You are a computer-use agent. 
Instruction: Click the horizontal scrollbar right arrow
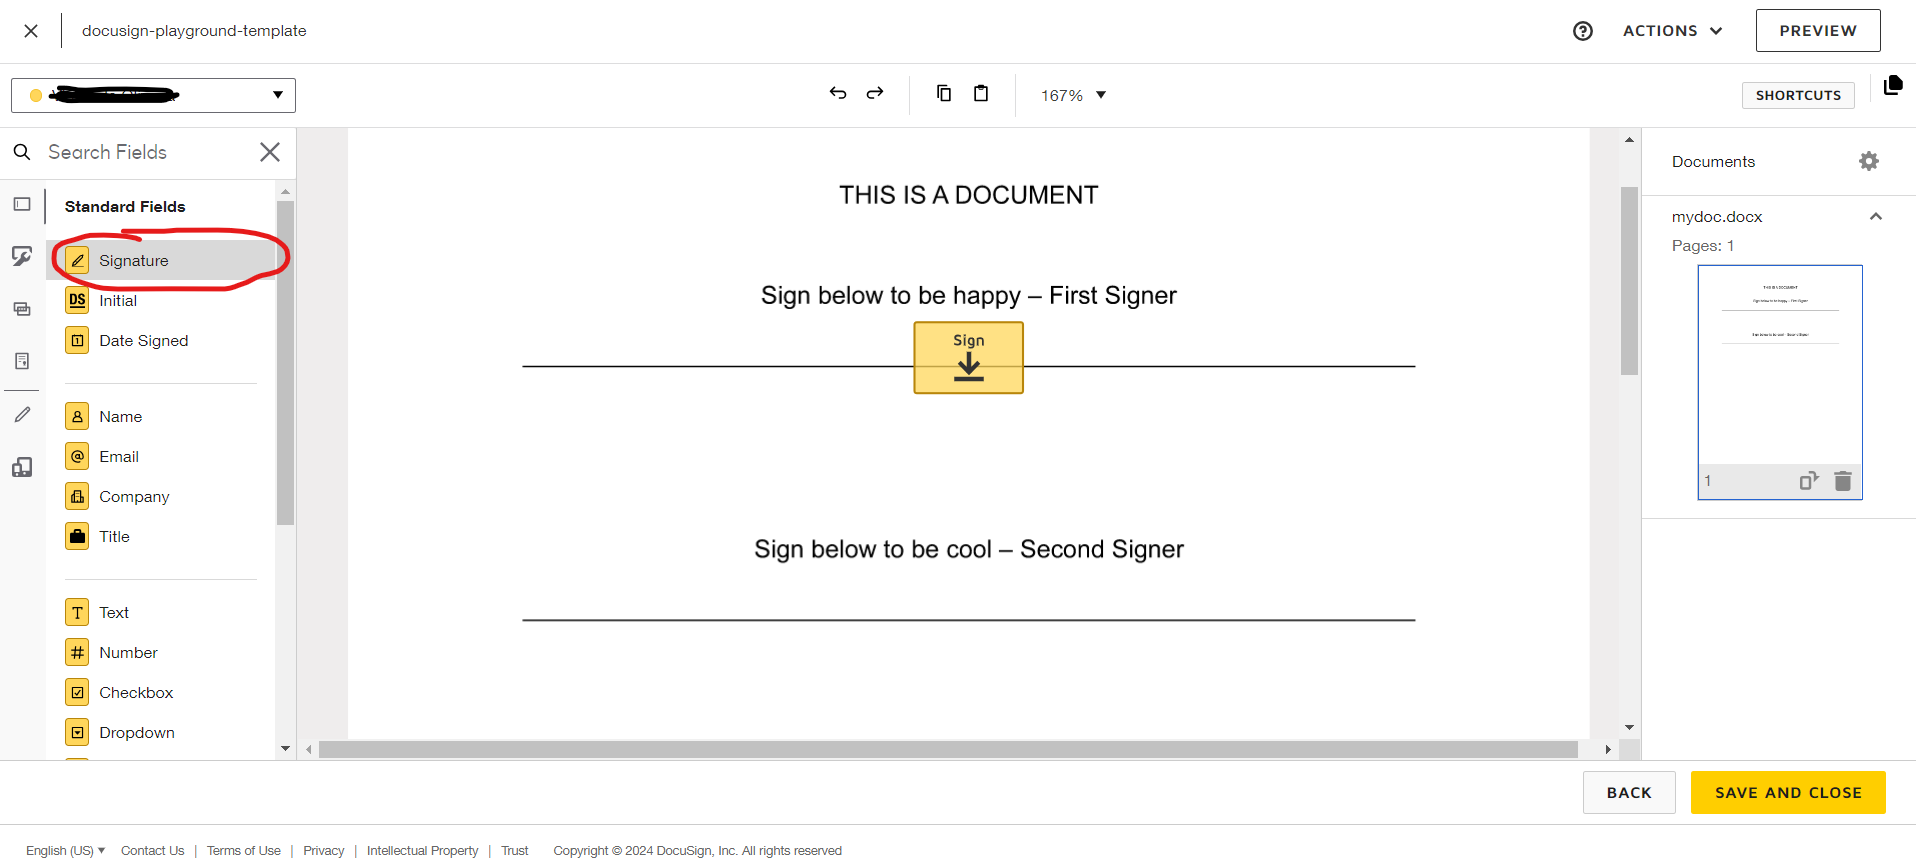click(1607, 749)
